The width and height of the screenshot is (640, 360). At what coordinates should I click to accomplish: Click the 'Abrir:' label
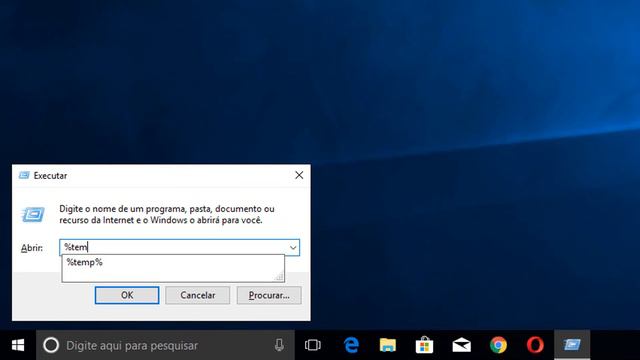click(x=32, y=248)
